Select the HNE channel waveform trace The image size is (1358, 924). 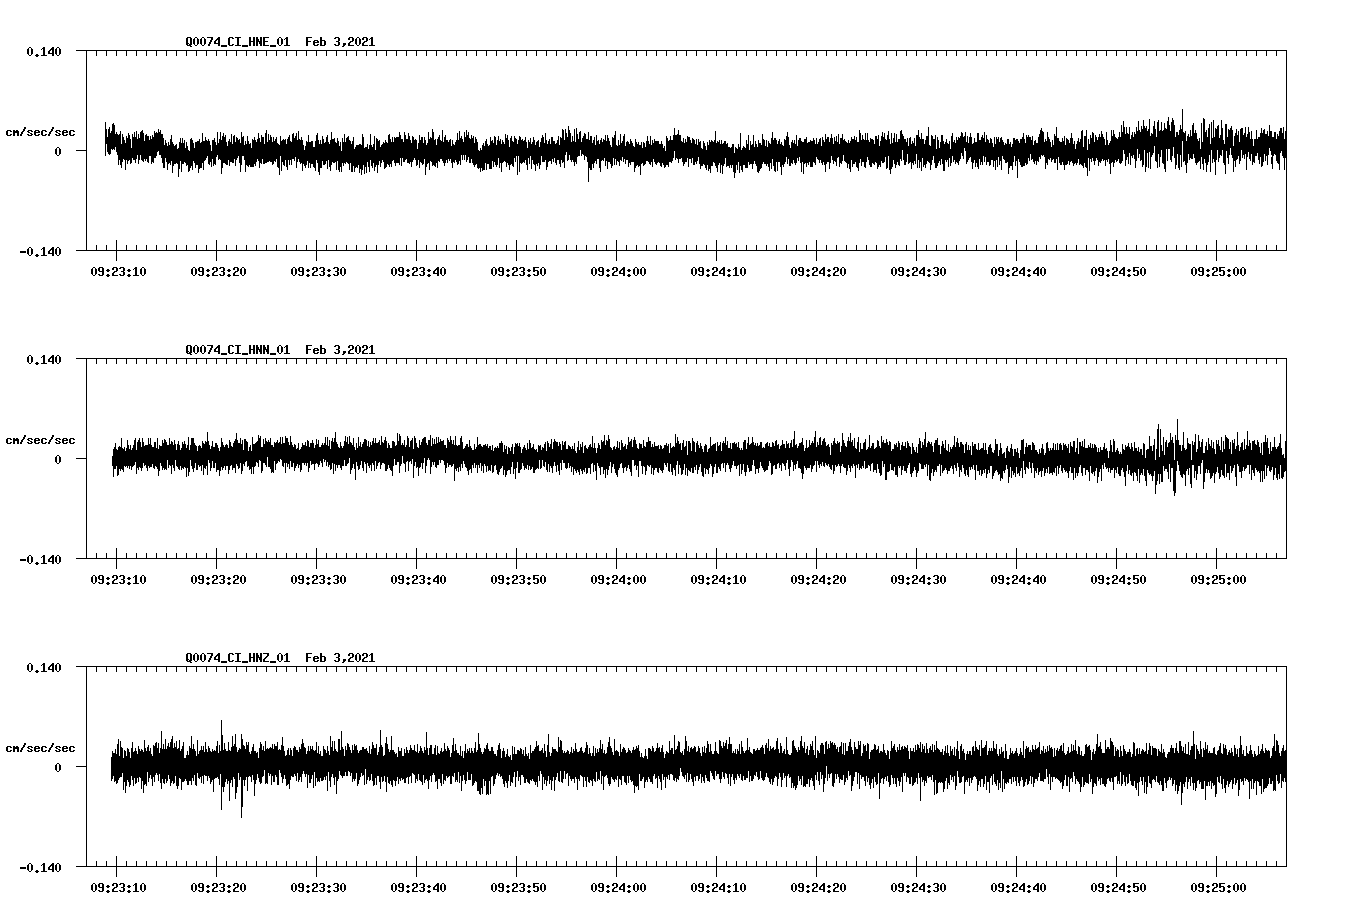pos(600,150)
